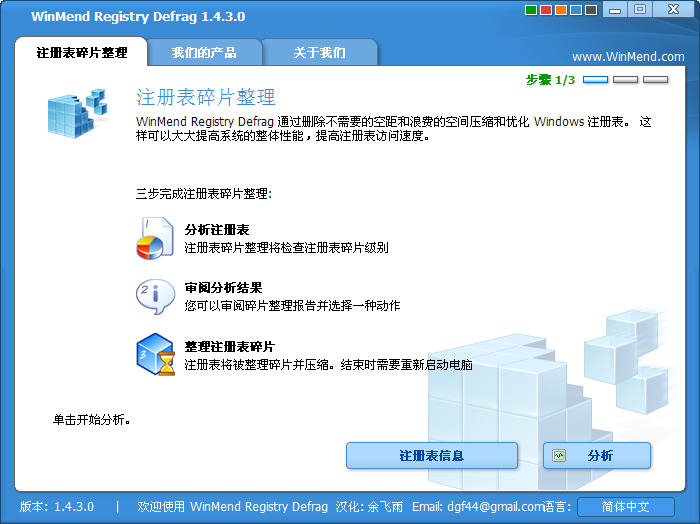Start analysis with the 分析 button
This screenshot has height=524, width=700.
pos(597,456)
